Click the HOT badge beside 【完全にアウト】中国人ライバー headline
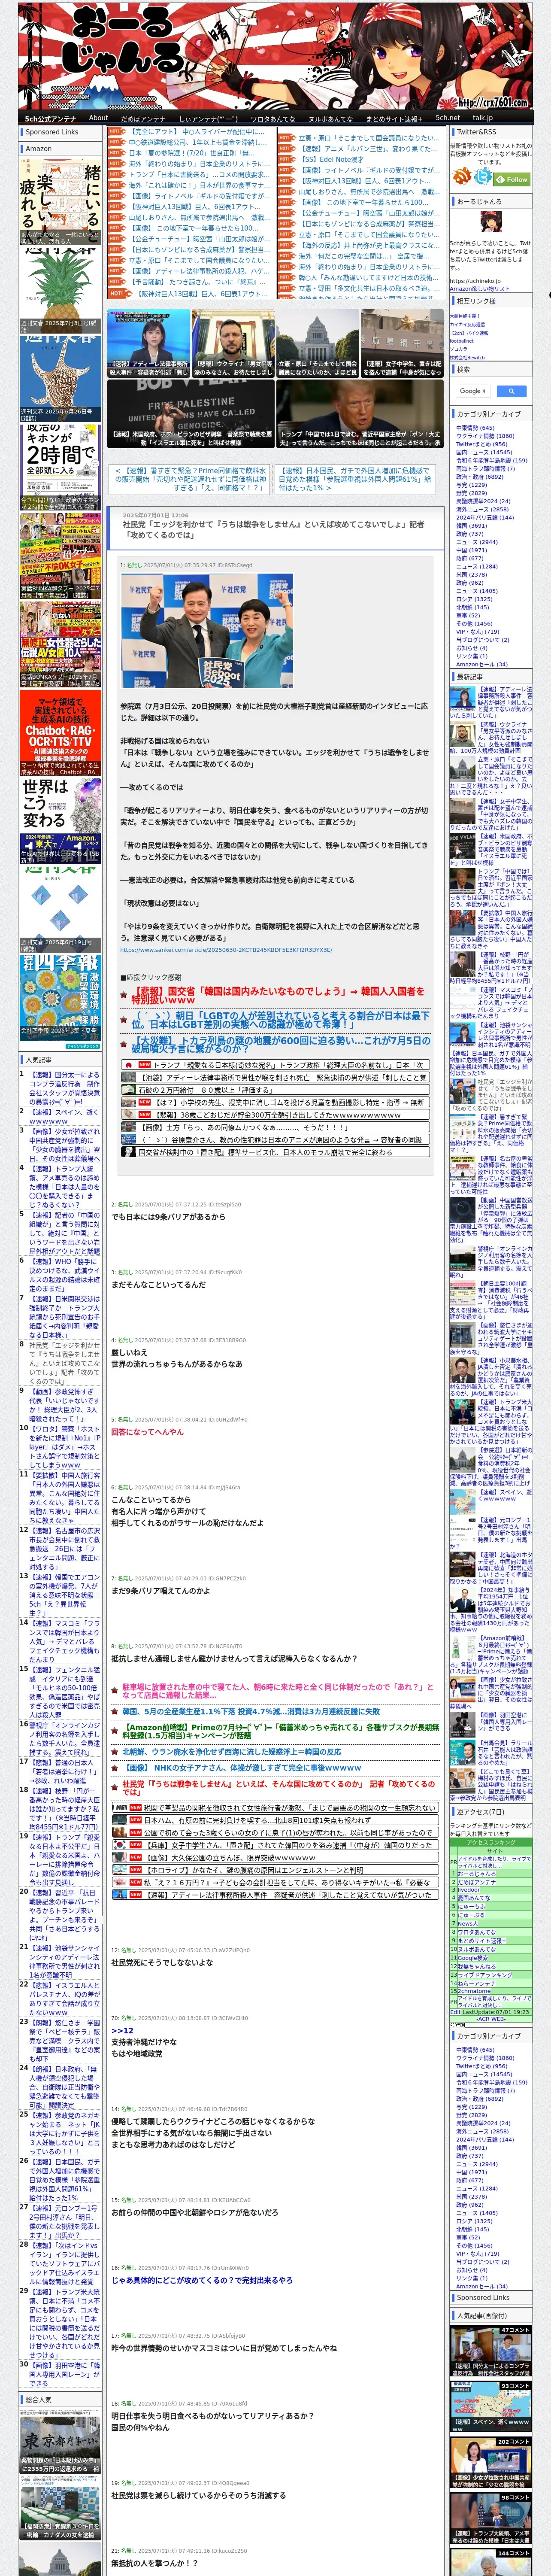This screenshot has width=551, height=2576. point(117,132)
